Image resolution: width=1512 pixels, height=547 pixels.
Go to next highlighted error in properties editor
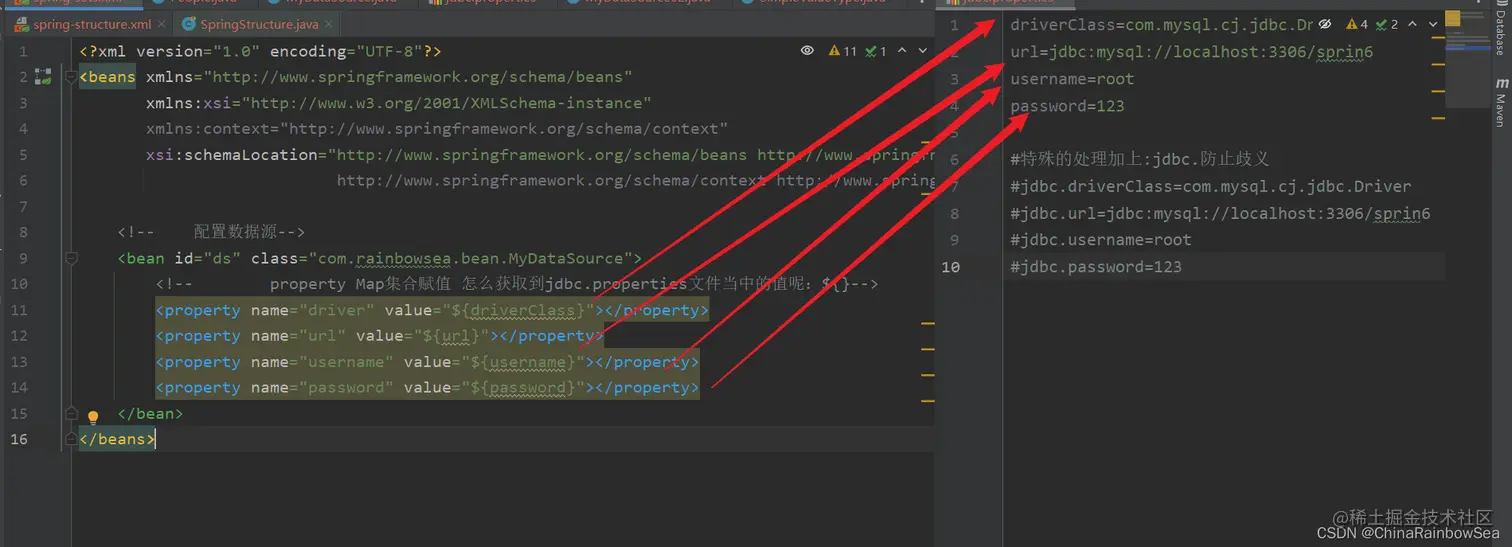point(1433,24)
